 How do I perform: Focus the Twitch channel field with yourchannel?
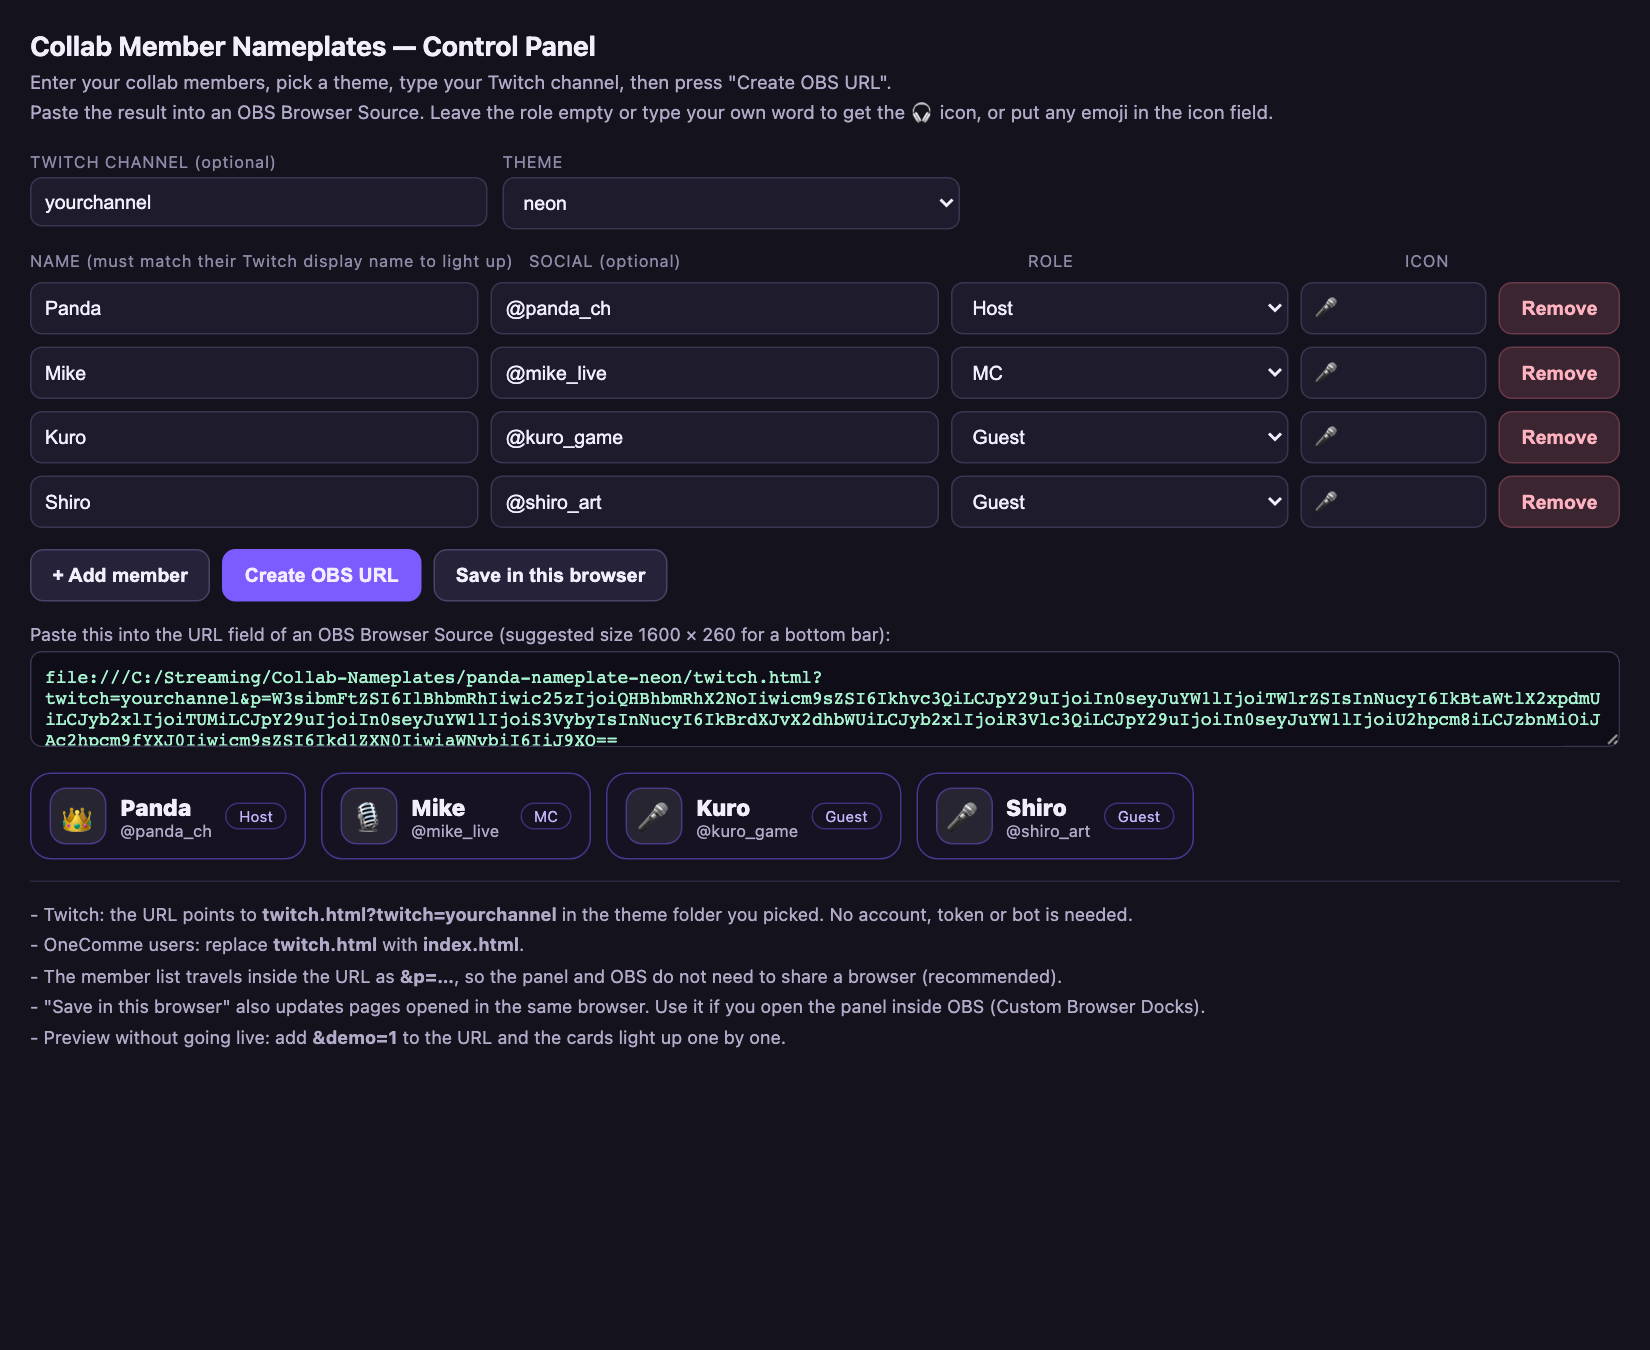click(x=259, y=202)
